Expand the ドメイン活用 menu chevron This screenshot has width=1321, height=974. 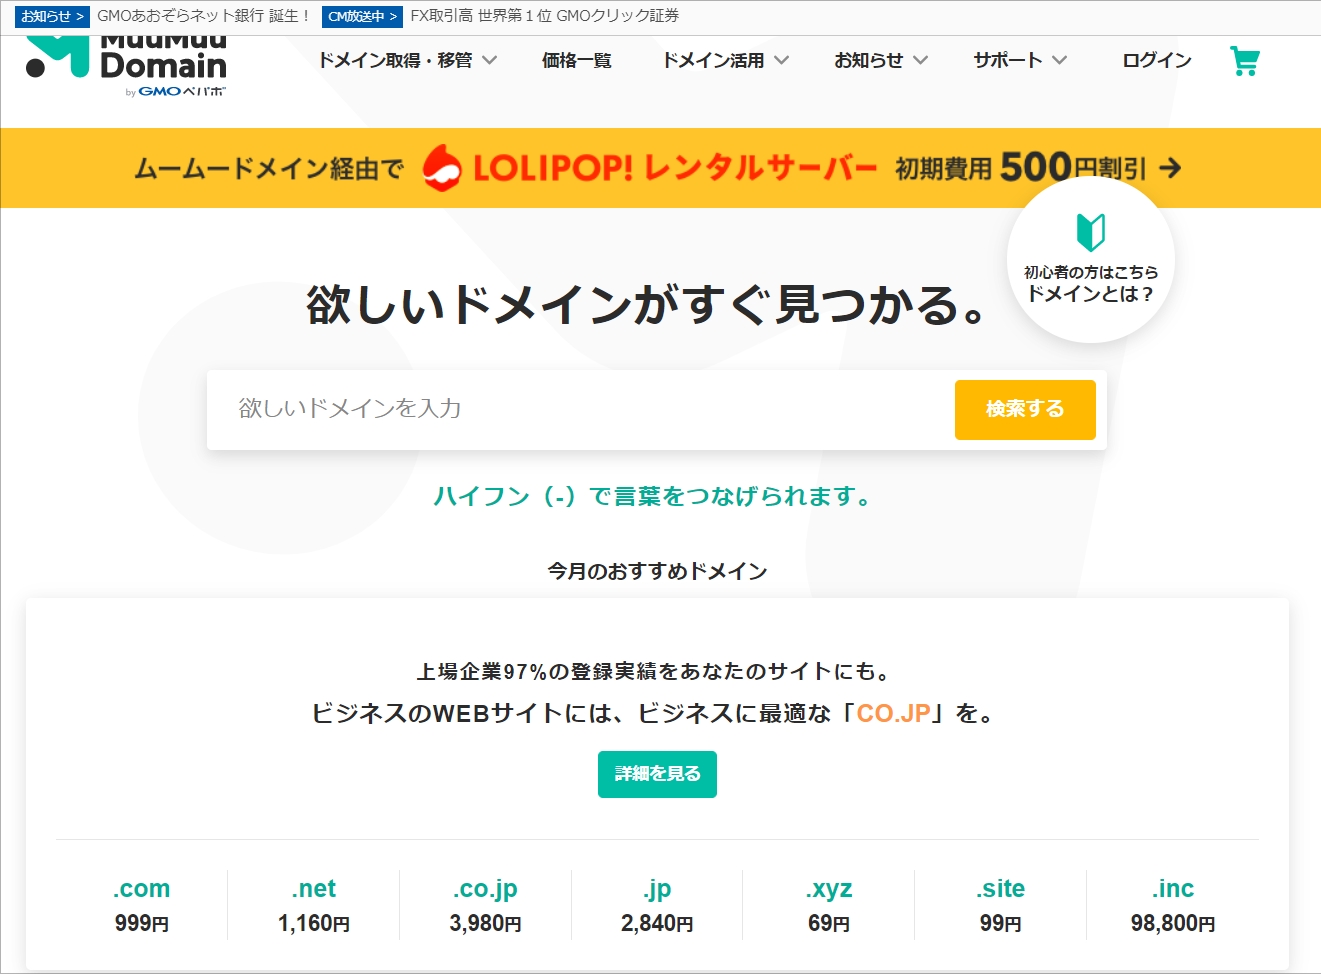781,60
